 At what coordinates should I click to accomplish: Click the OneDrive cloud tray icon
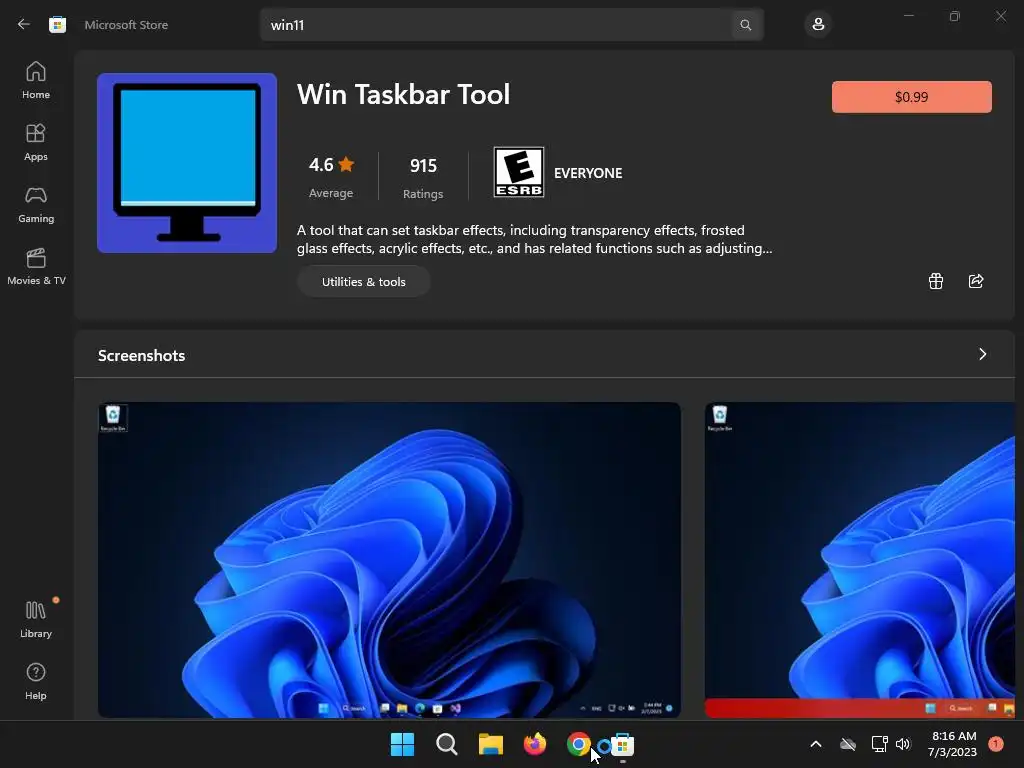coord(848,744)
